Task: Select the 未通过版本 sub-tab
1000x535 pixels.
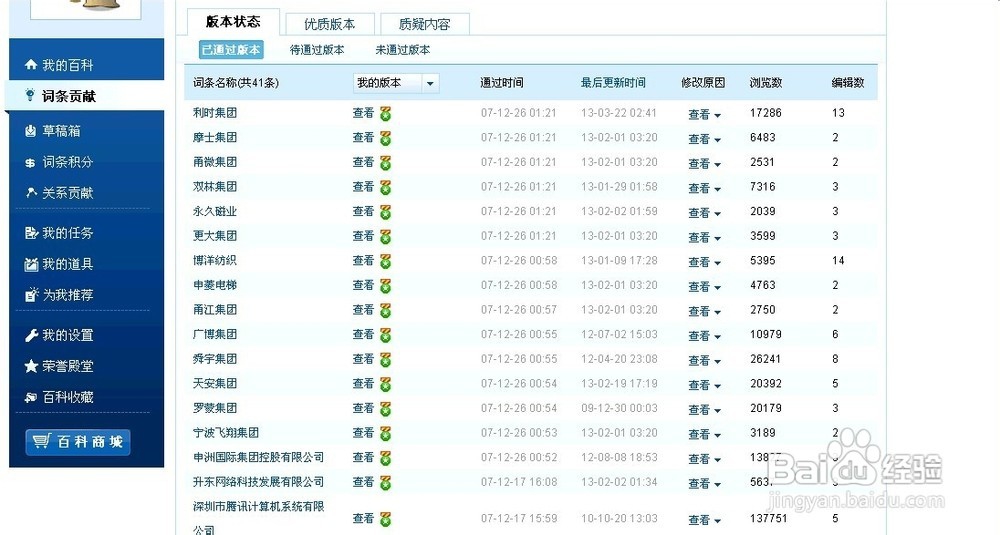Action: click(x=402, y=50)
